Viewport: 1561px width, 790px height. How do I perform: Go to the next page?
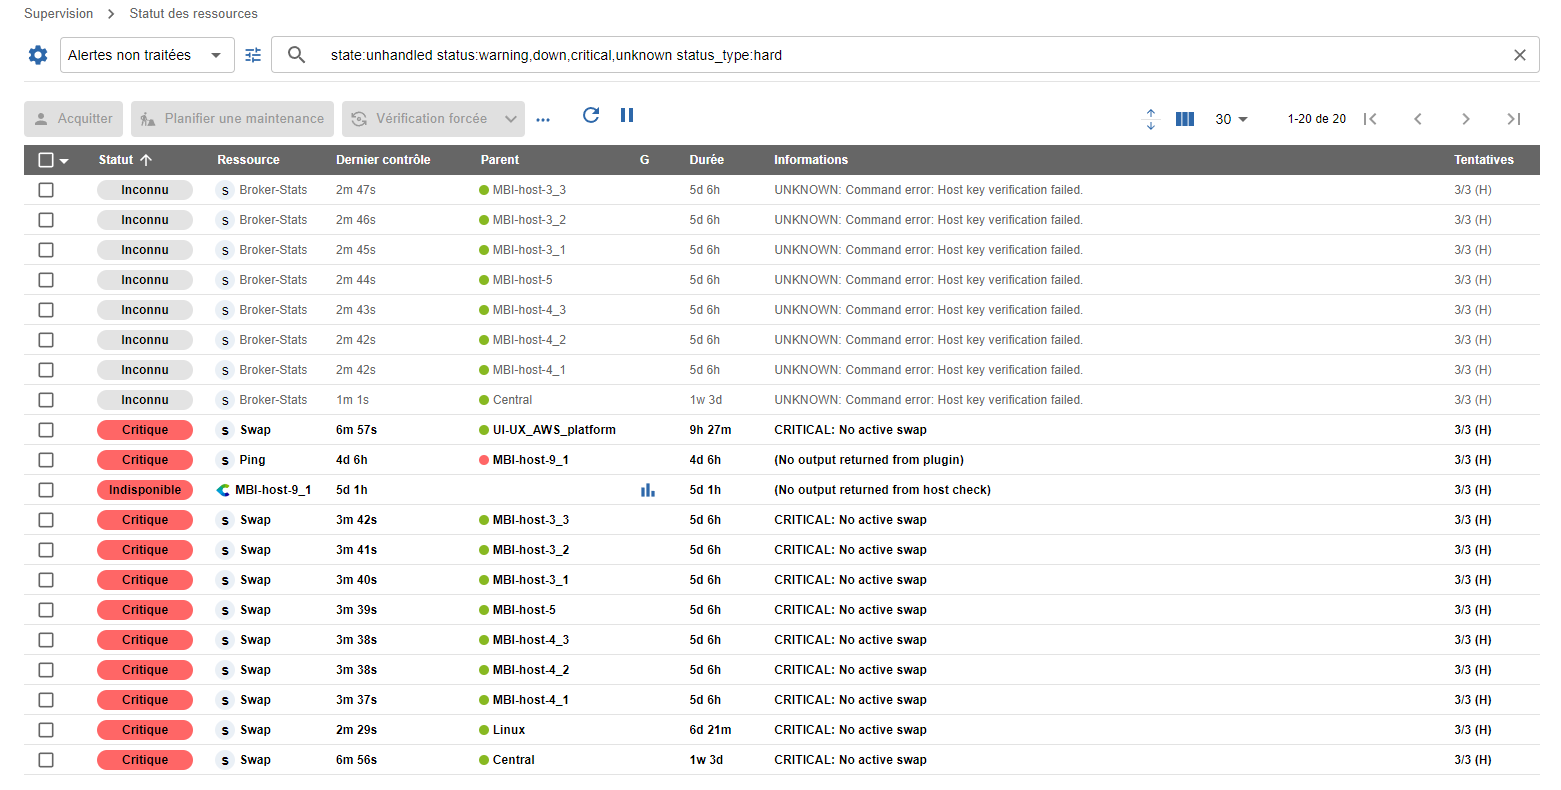click(x=1466, y=119)
